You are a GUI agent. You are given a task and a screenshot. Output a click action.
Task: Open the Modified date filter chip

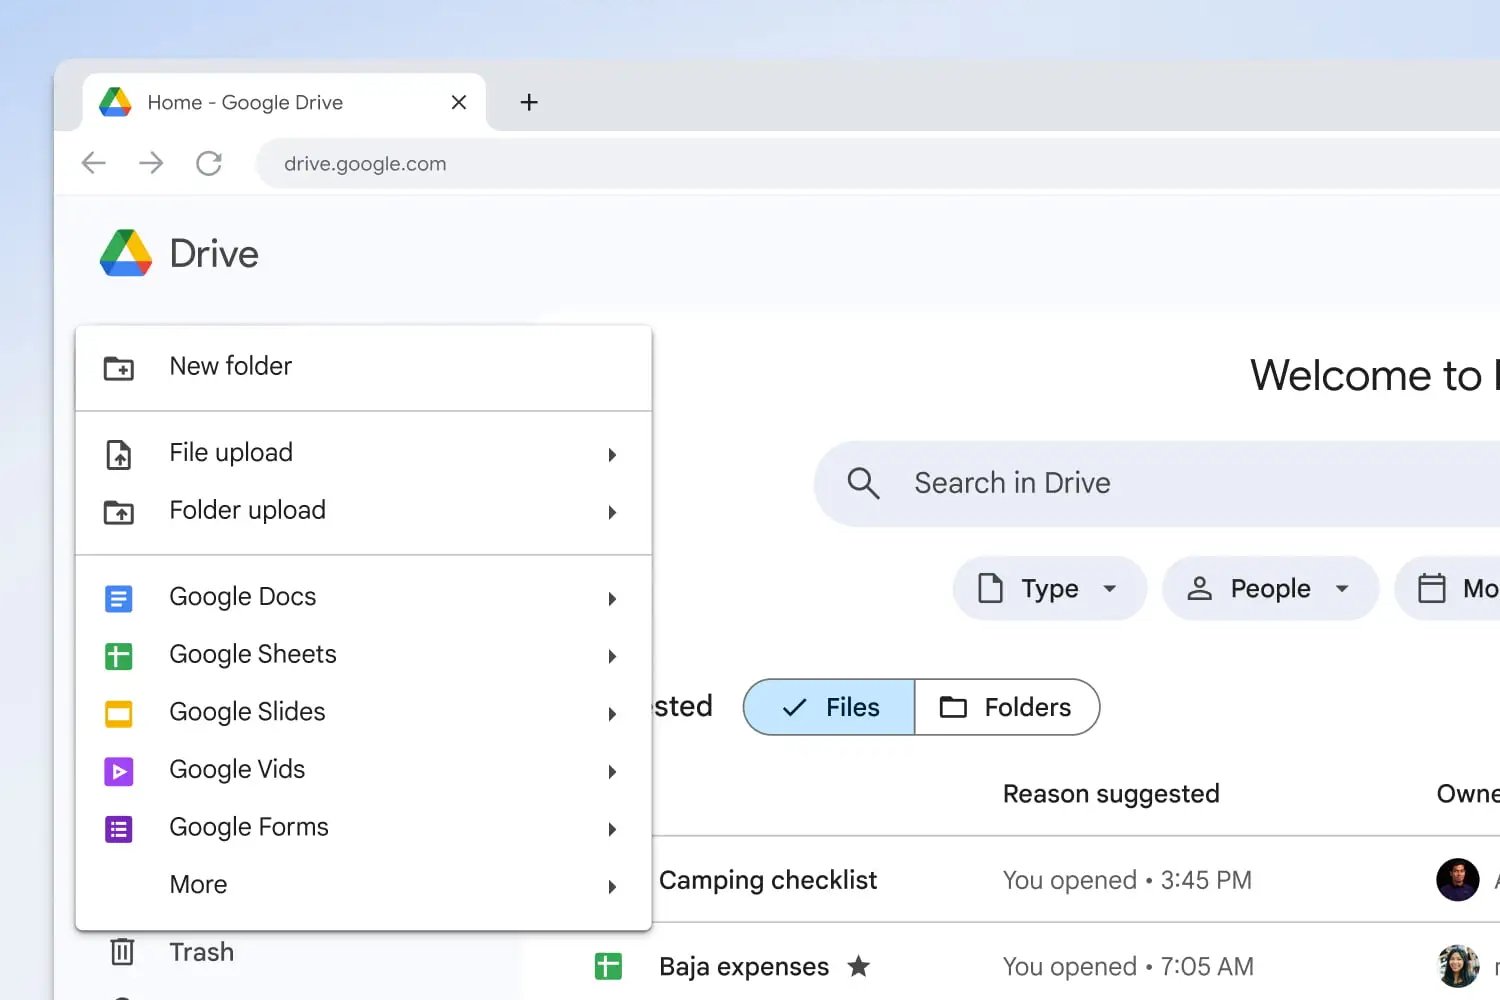coord(1448,588)
